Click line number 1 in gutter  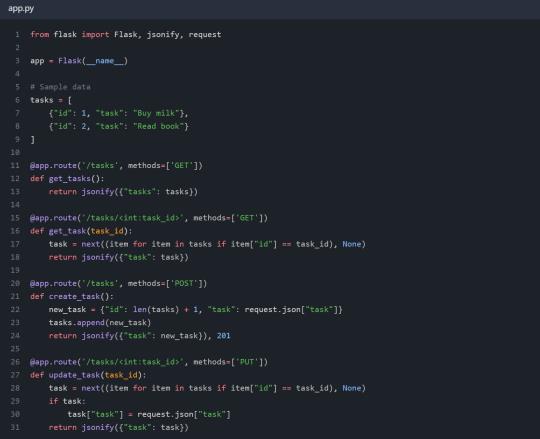click(x=17, y=35)
